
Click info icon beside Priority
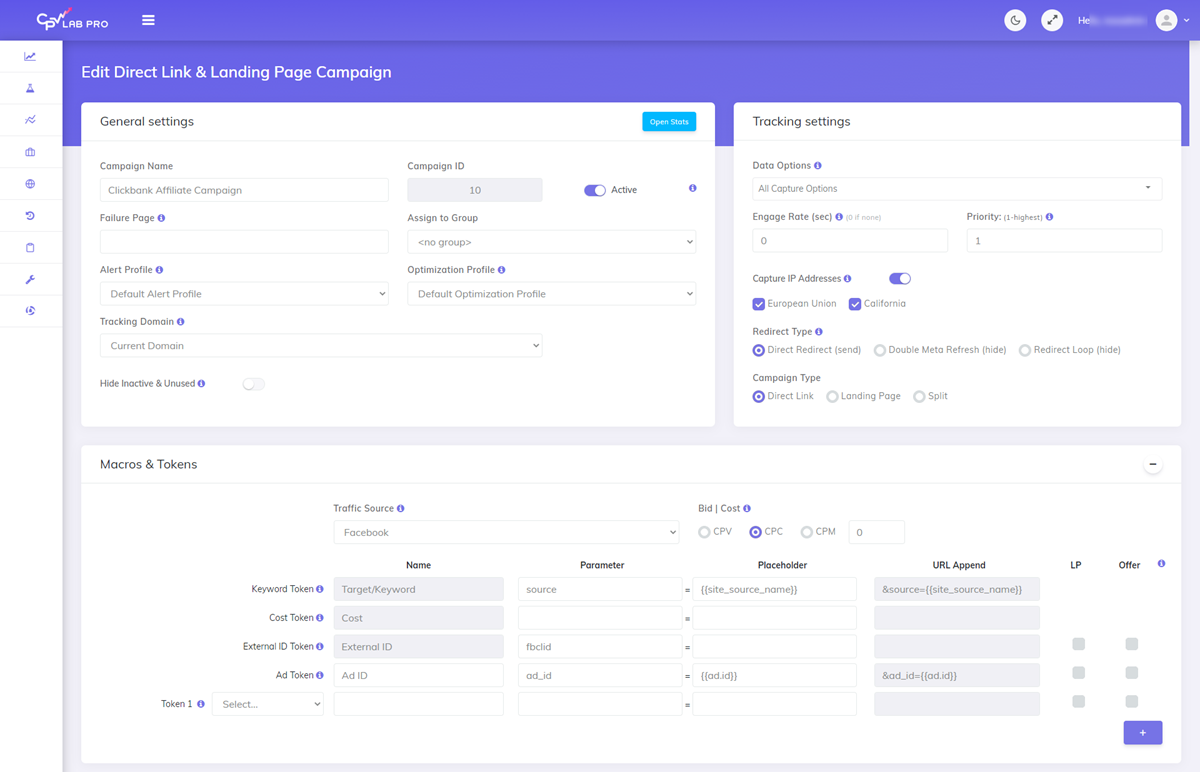click(1049, 217)
